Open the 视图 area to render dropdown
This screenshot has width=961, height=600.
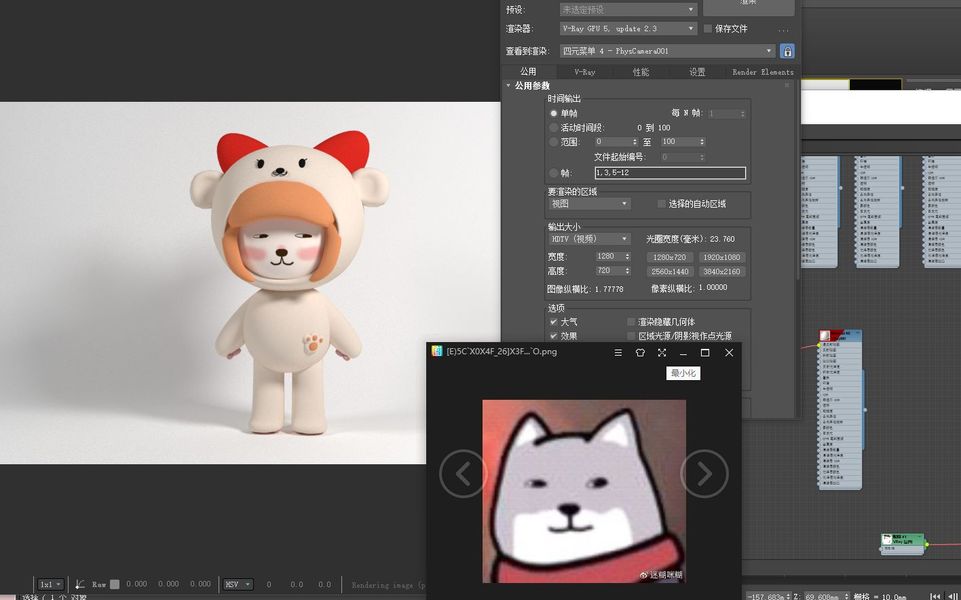coord(589,203)
